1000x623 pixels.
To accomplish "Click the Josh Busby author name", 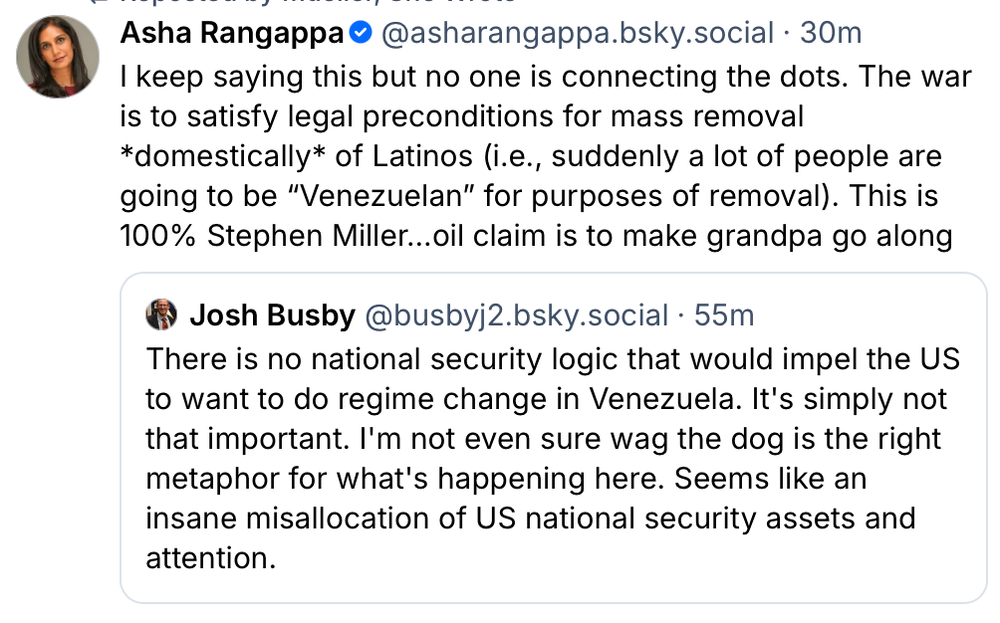I will click(272, 316).
